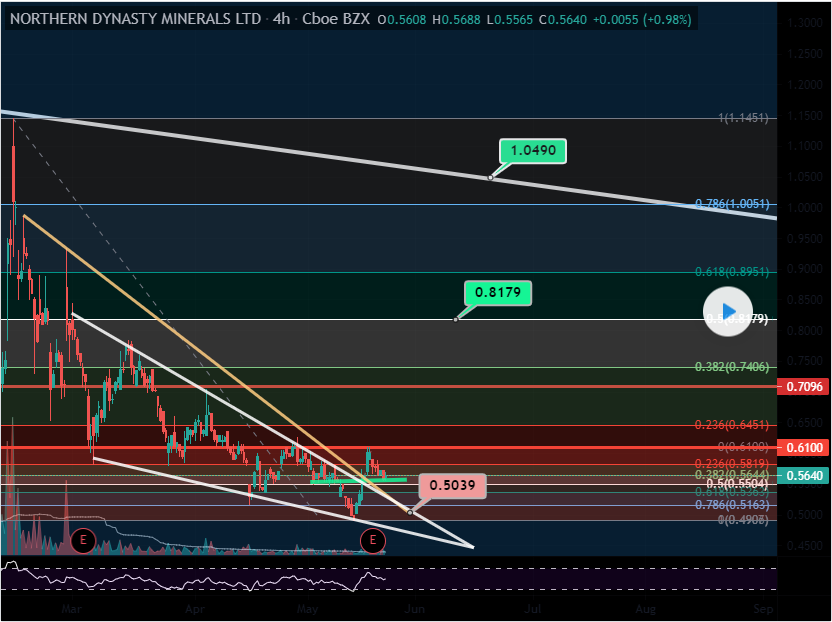Viewport: 832px width, 622px height.
Task: Click the H0.5688 high value in header
Action: (456, 20)
